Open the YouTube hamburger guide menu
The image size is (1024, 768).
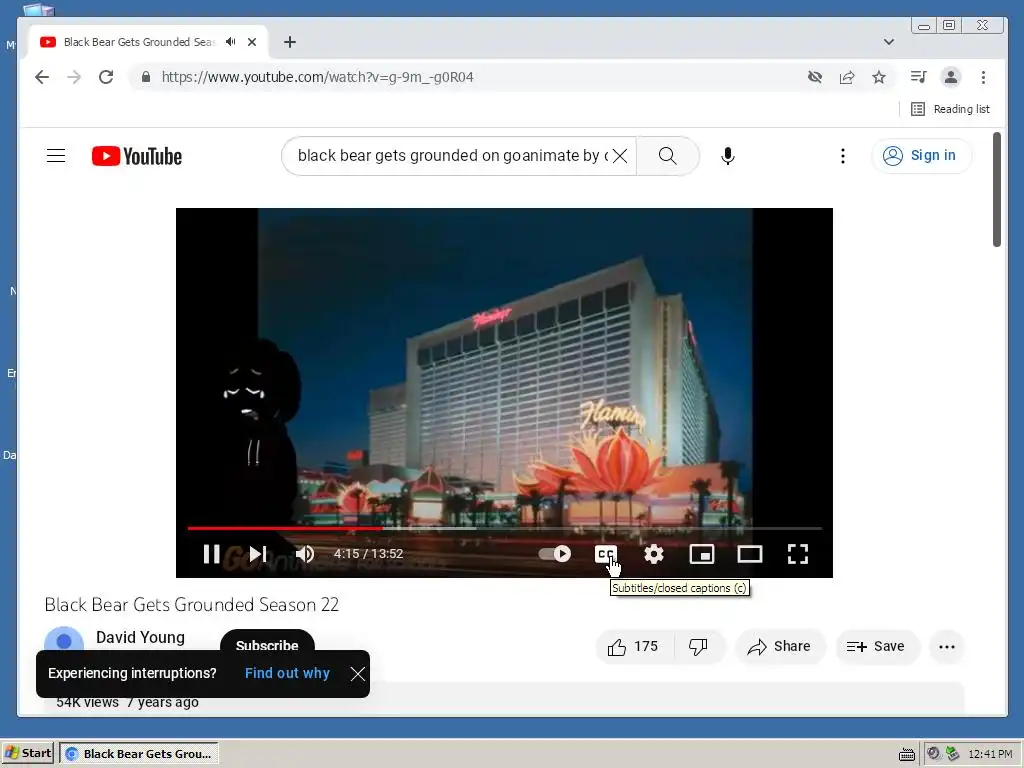[x=56, y=155]
